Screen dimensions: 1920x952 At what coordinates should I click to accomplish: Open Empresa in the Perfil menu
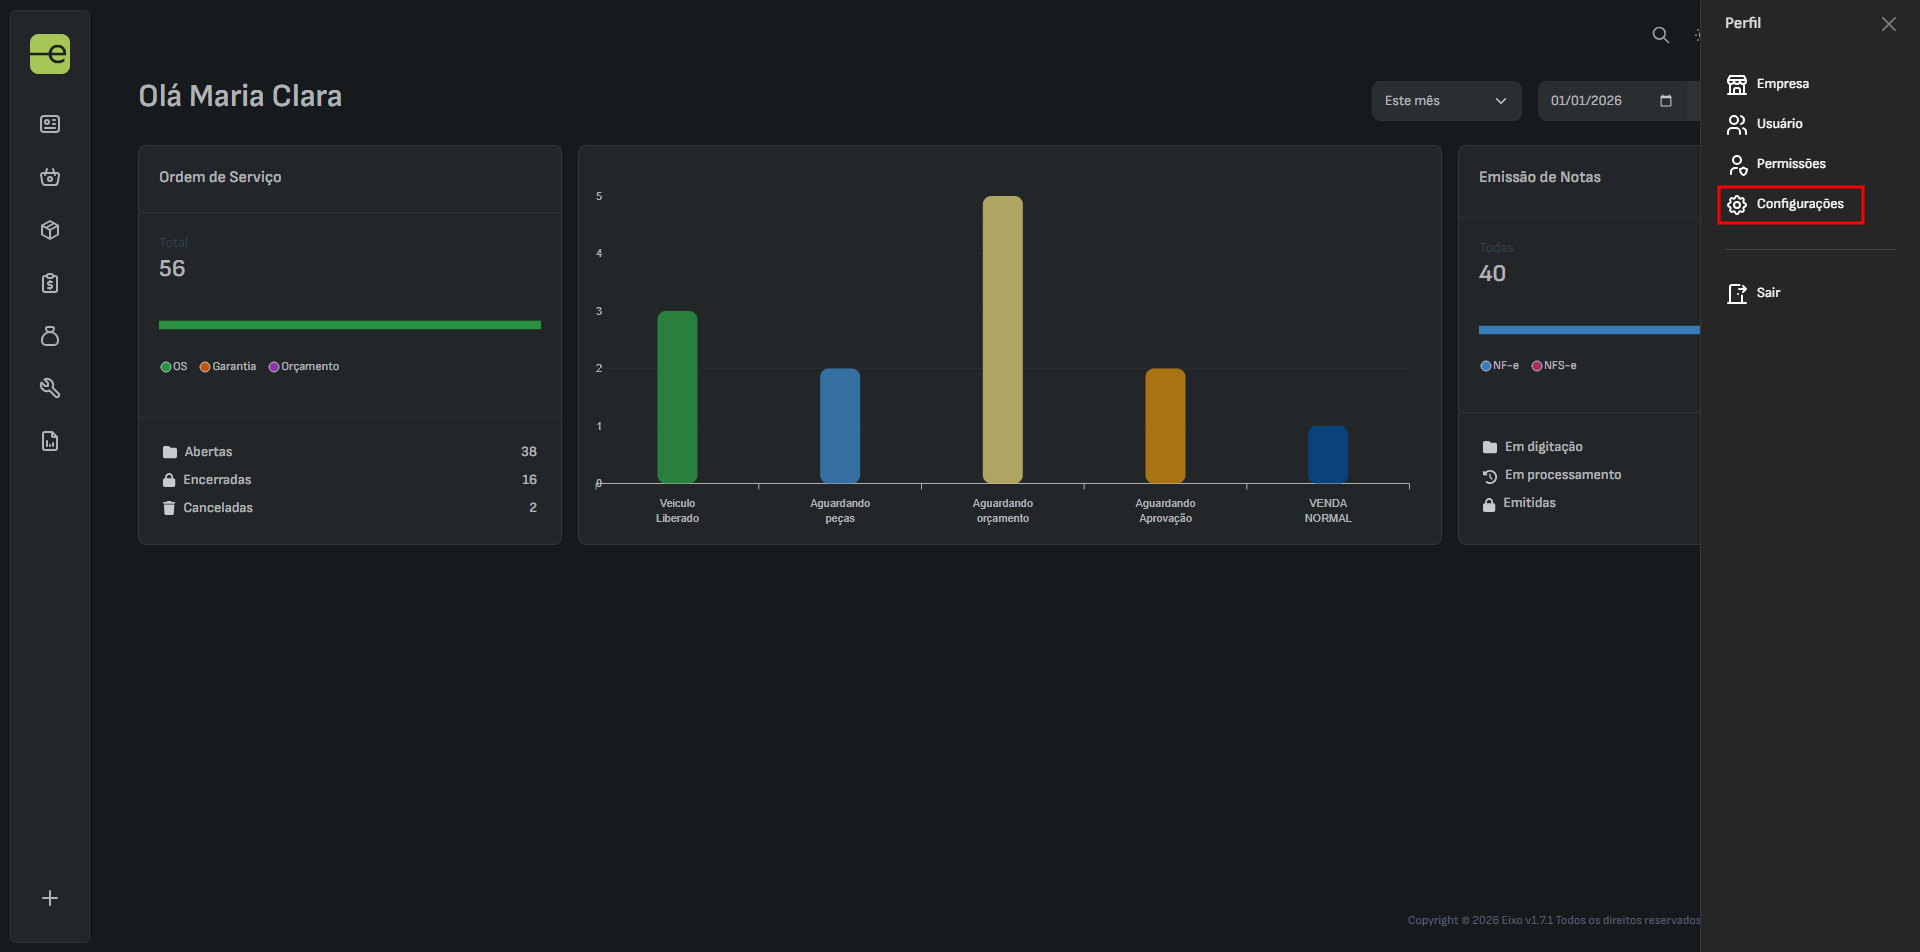(1781, 84)
